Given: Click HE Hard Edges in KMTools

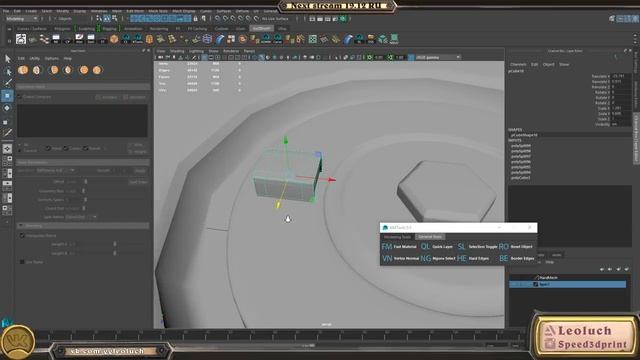Looking at the screenshot, I should pos(473,258).
